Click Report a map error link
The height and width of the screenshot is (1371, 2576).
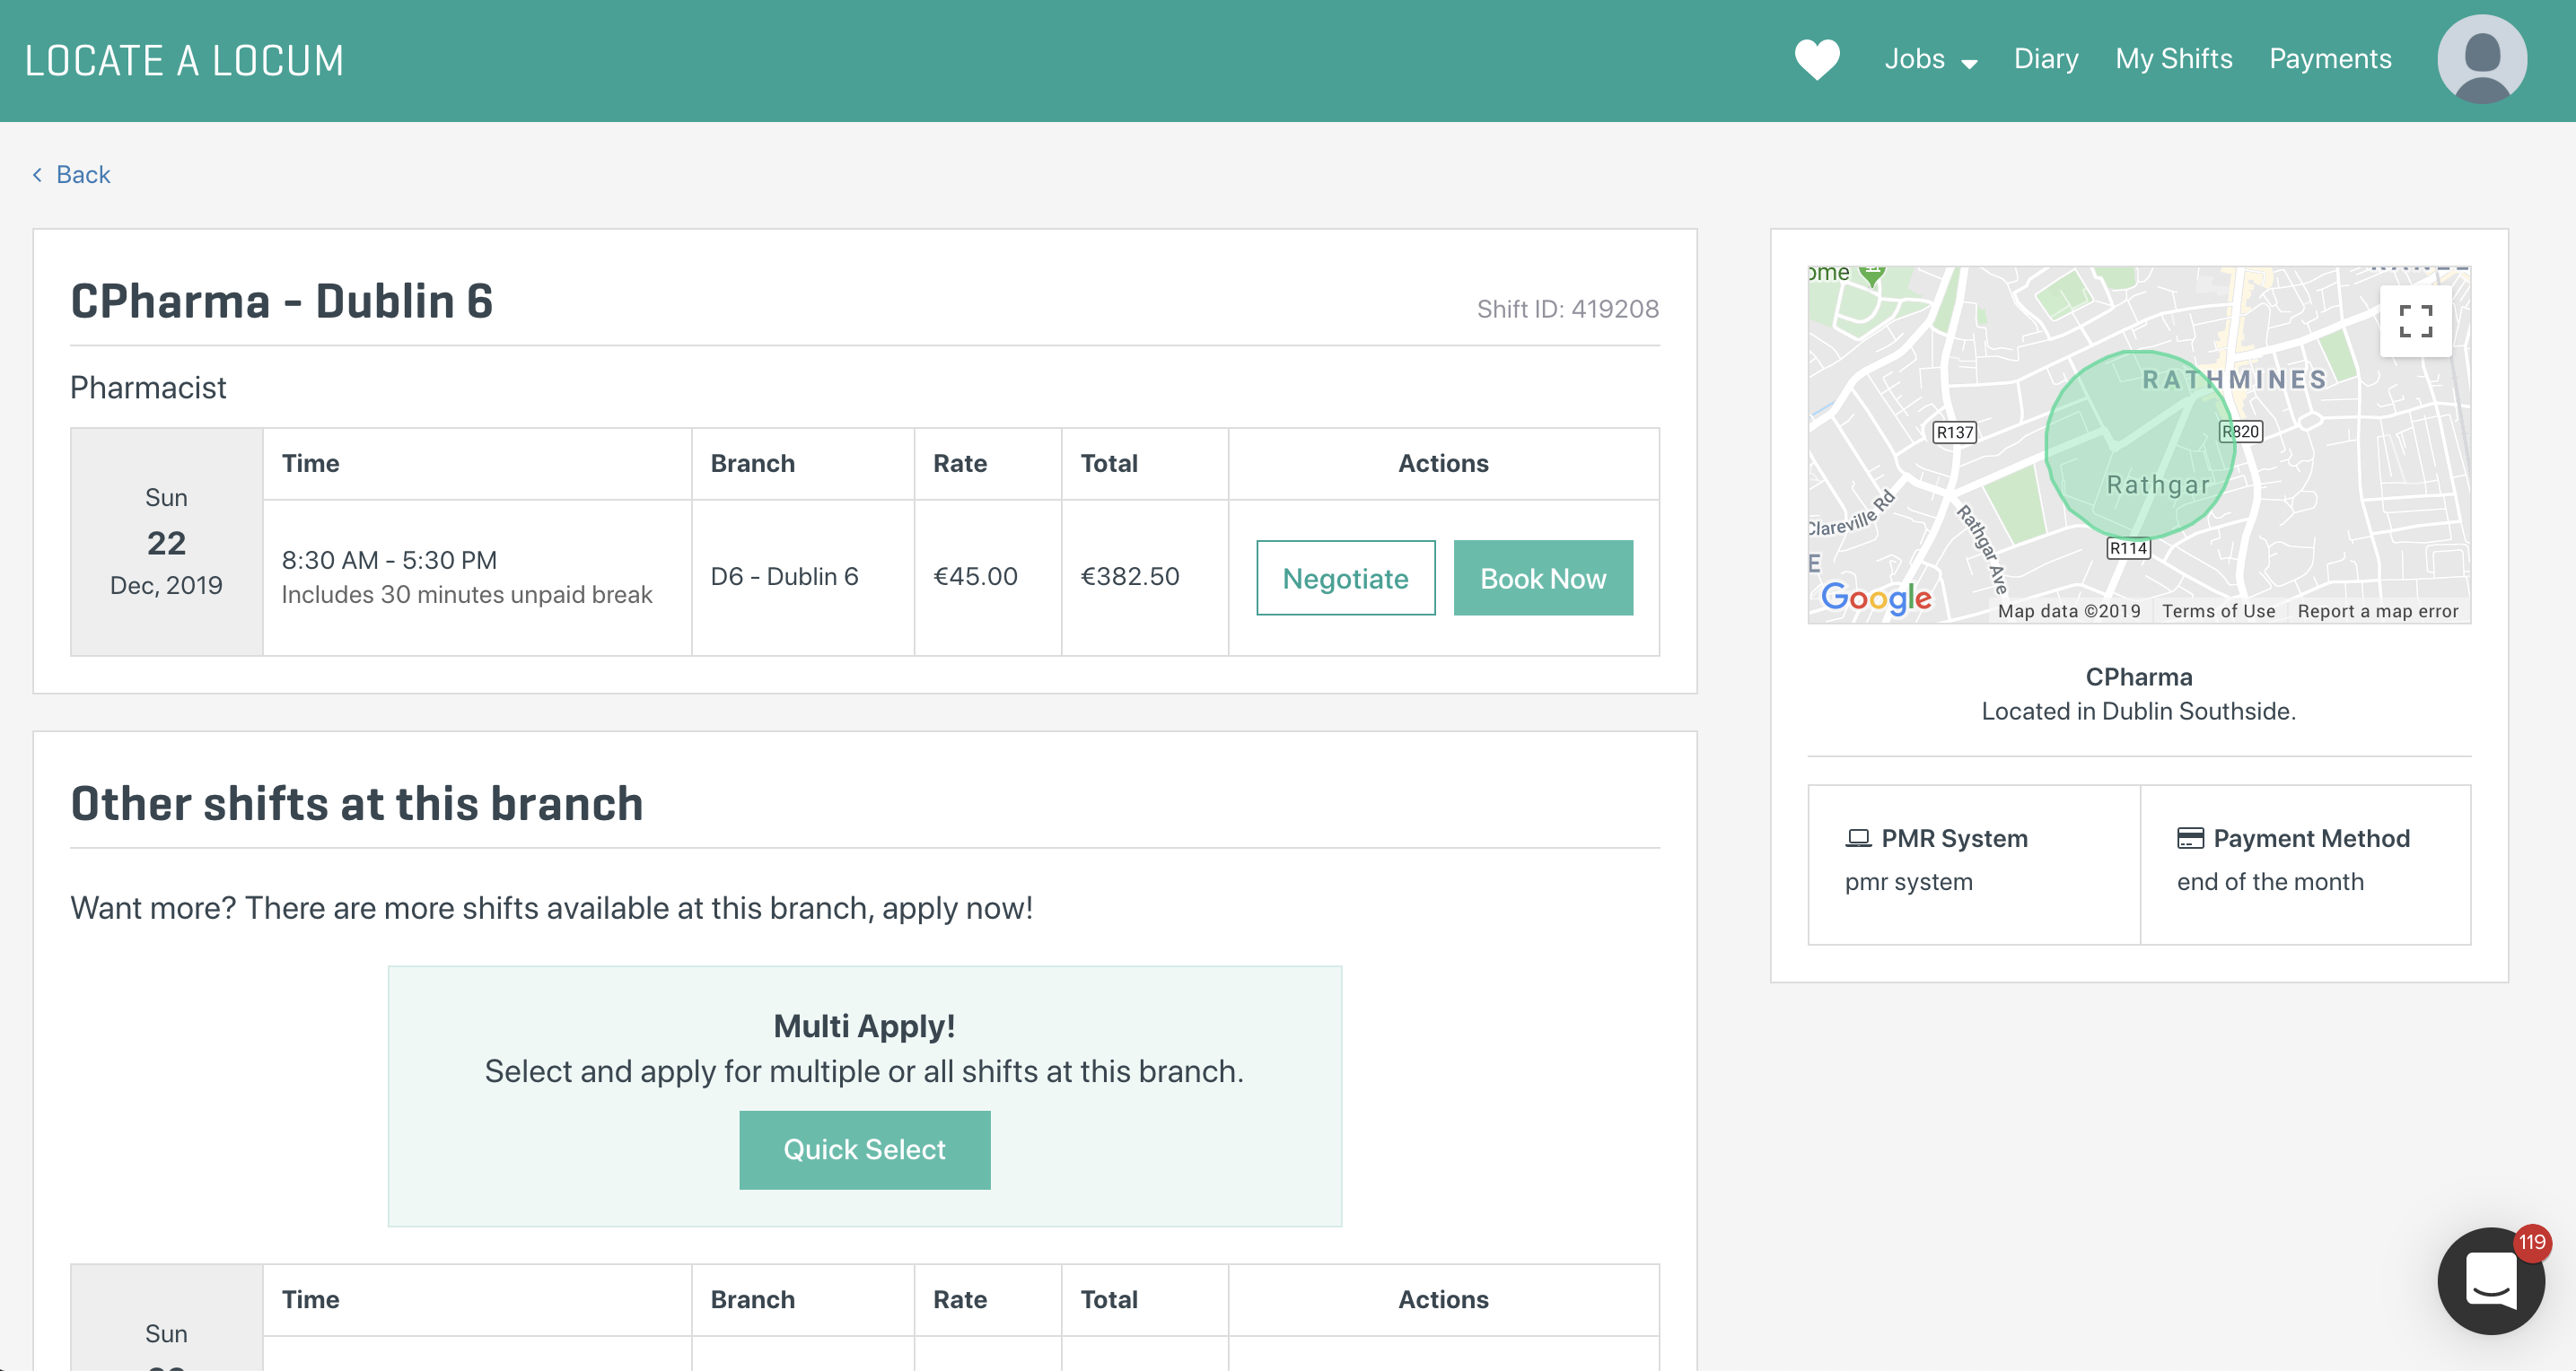2377,611
